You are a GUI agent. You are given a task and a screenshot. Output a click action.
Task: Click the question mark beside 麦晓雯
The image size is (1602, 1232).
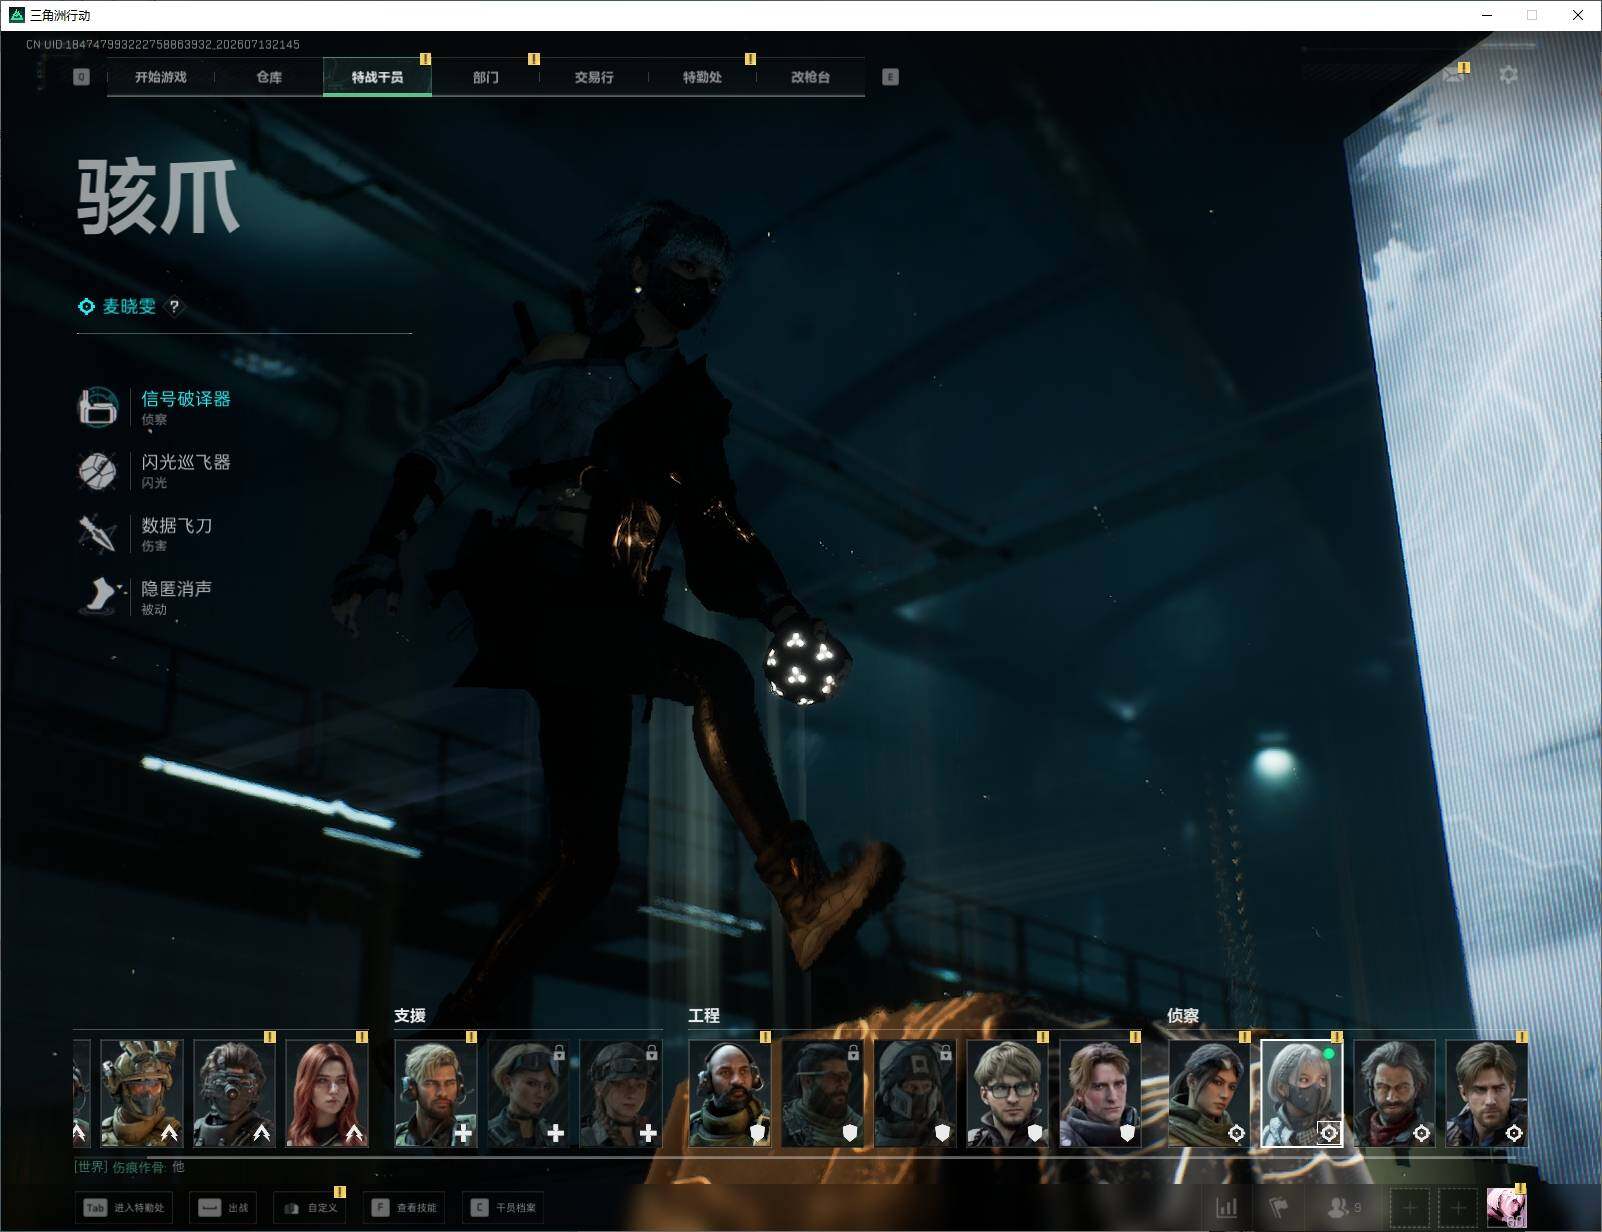pyautogui.click(x=175, y=306)
